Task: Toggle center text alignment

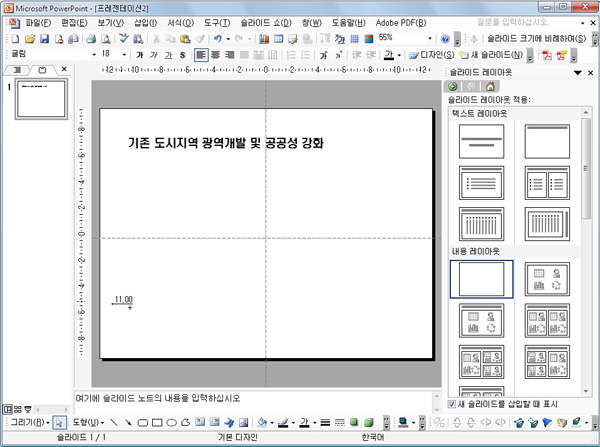Action: click(216, 54)
